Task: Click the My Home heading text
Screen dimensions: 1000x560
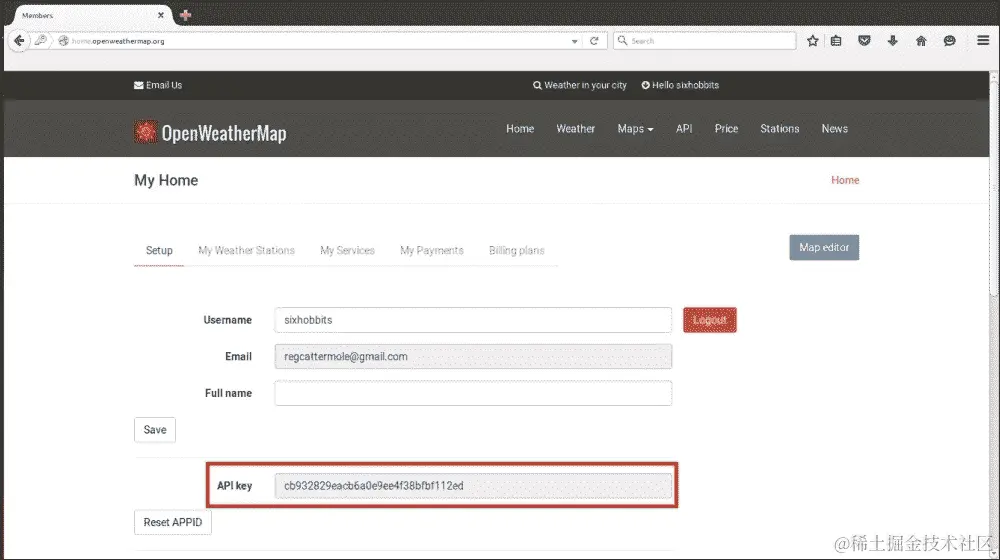Action: coord(166,181)
